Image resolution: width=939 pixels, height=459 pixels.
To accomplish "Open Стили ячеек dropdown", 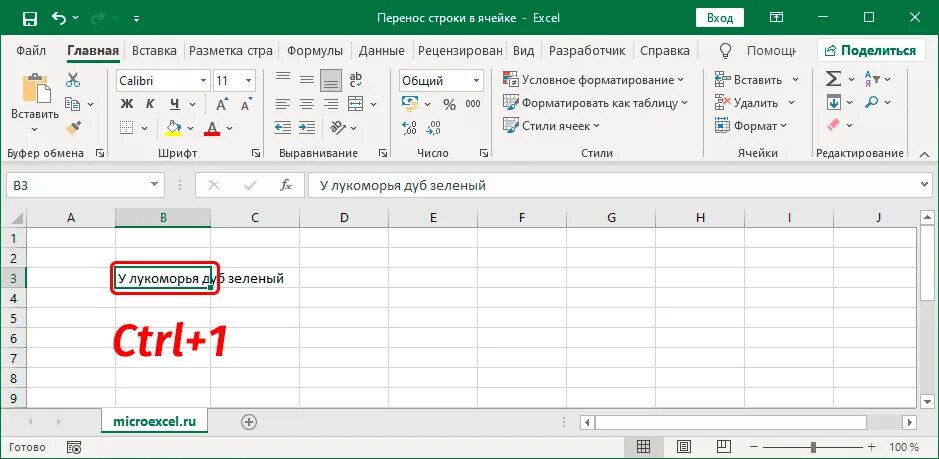I will (x=552, y=126).
